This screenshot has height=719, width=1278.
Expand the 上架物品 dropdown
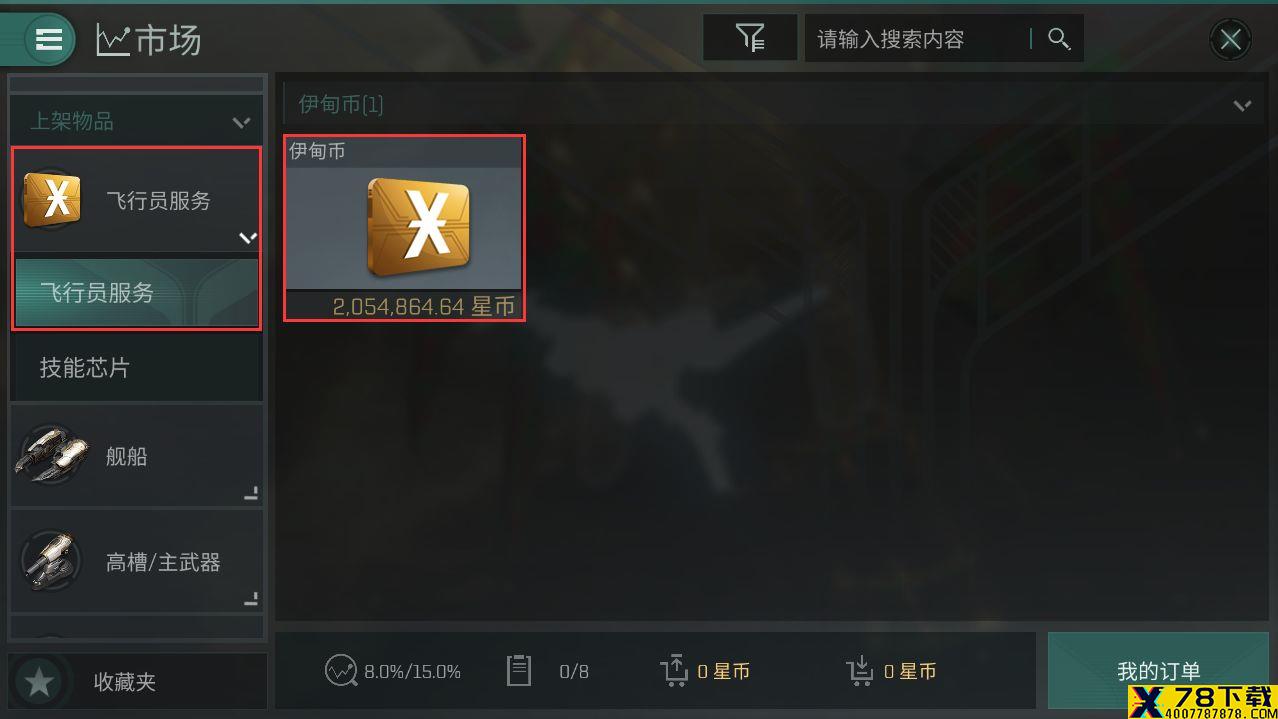136,121
